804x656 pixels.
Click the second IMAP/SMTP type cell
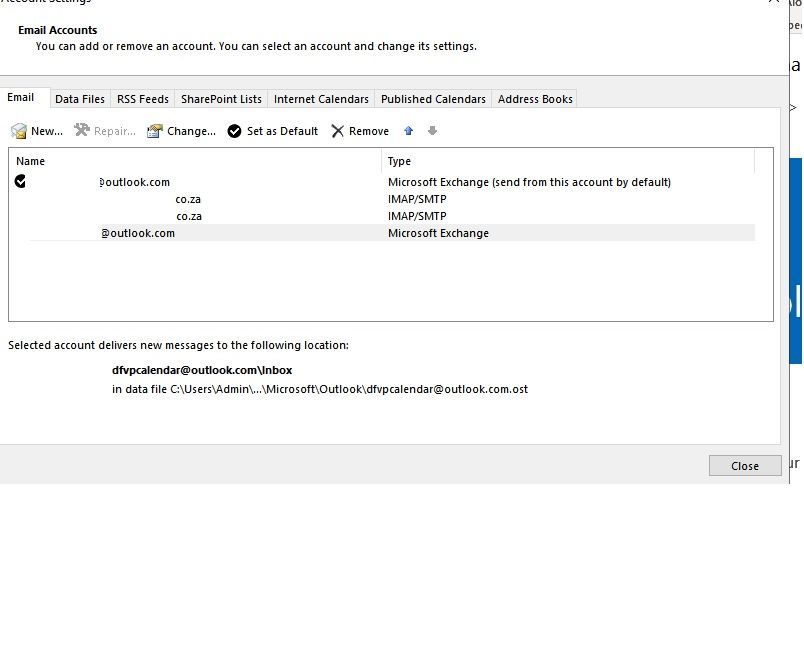pyautogui.click(x=417, y=216)
